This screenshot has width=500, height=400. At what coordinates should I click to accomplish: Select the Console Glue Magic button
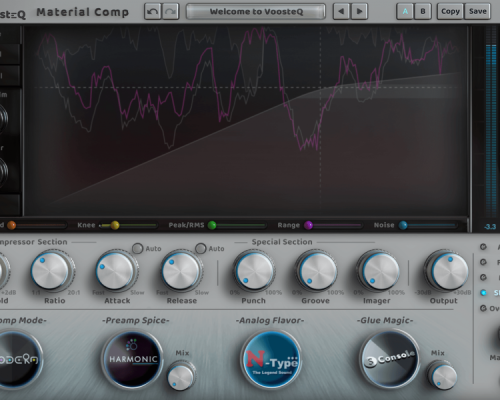coord(390,359)
